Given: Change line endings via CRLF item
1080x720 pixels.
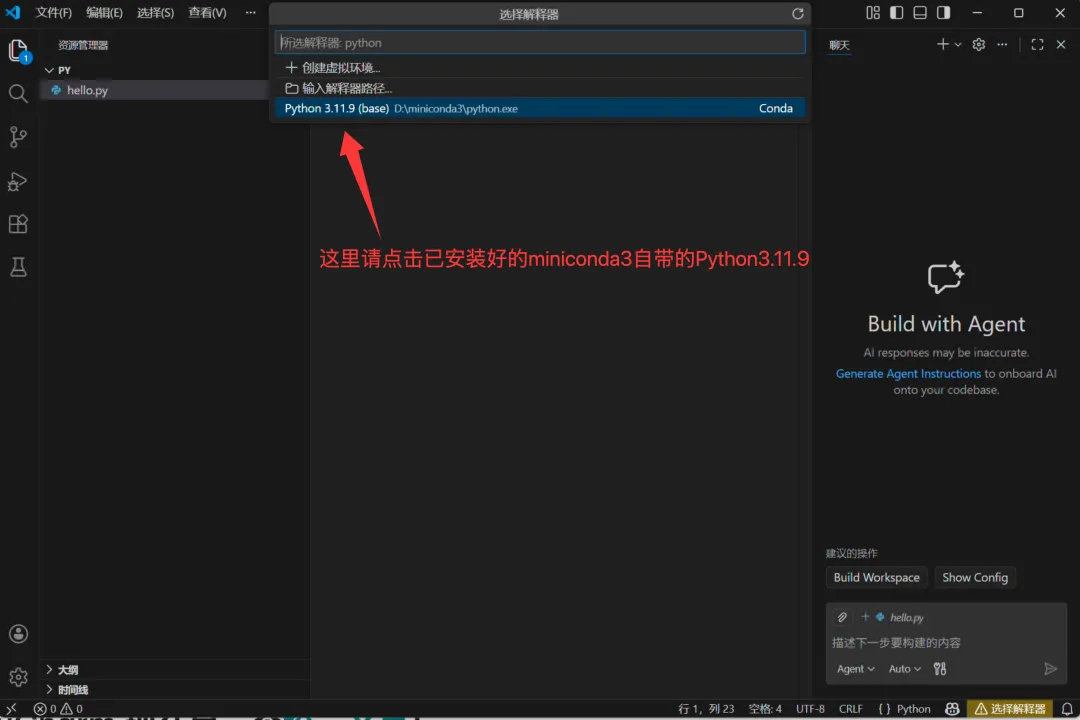Looking at the screenshot, I should click(851, 708).
